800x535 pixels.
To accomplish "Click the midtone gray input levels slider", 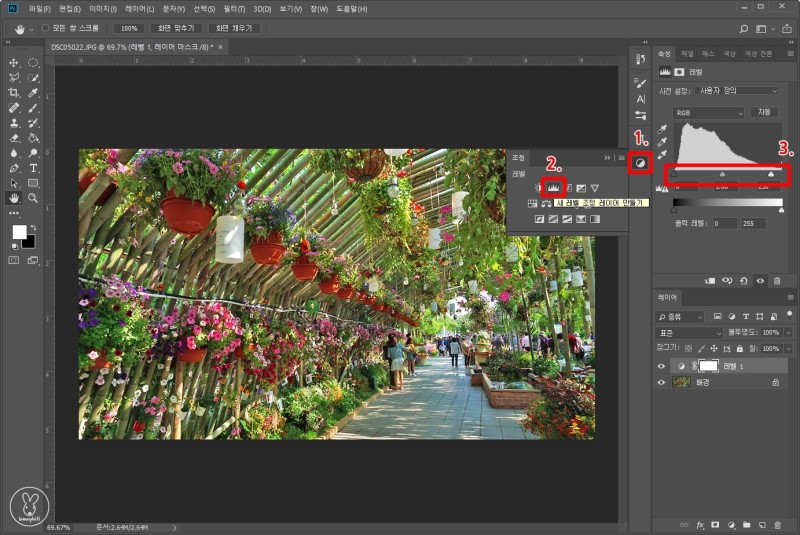I will click(722, 174).
